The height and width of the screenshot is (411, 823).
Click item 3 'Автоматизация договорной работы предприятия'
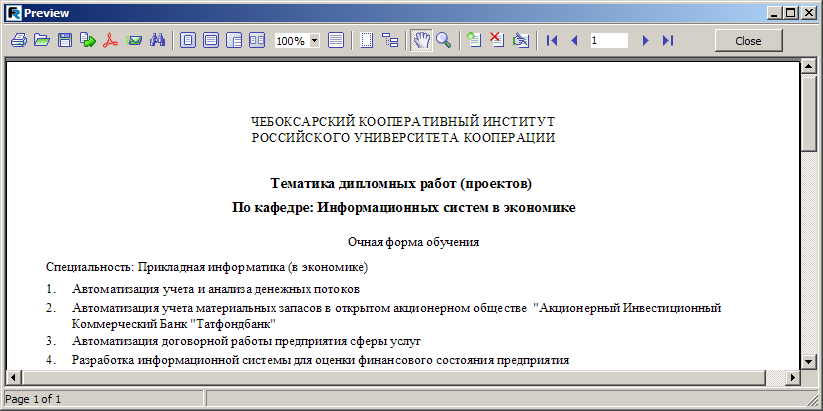pos(247,341)
